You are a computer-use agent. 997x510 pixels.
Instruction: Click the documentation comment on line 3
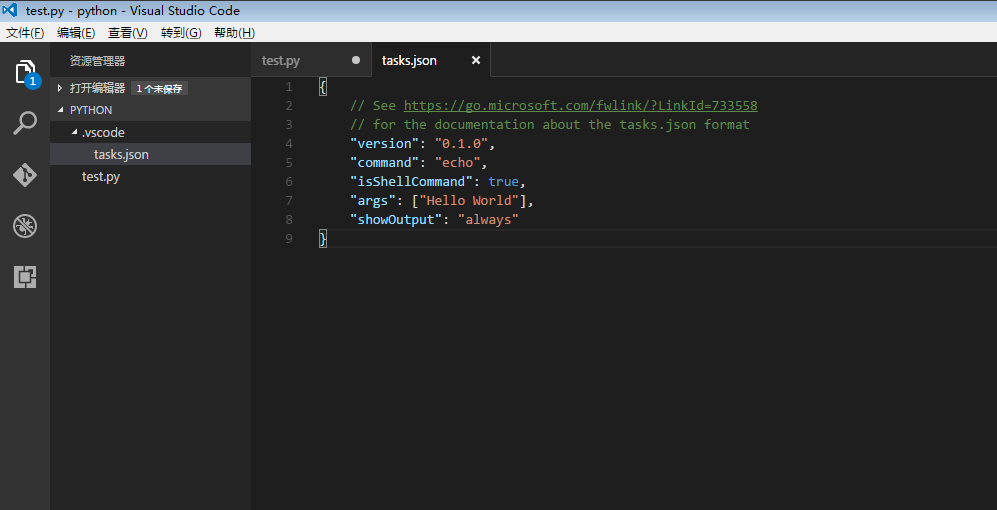tap(550, 125)
